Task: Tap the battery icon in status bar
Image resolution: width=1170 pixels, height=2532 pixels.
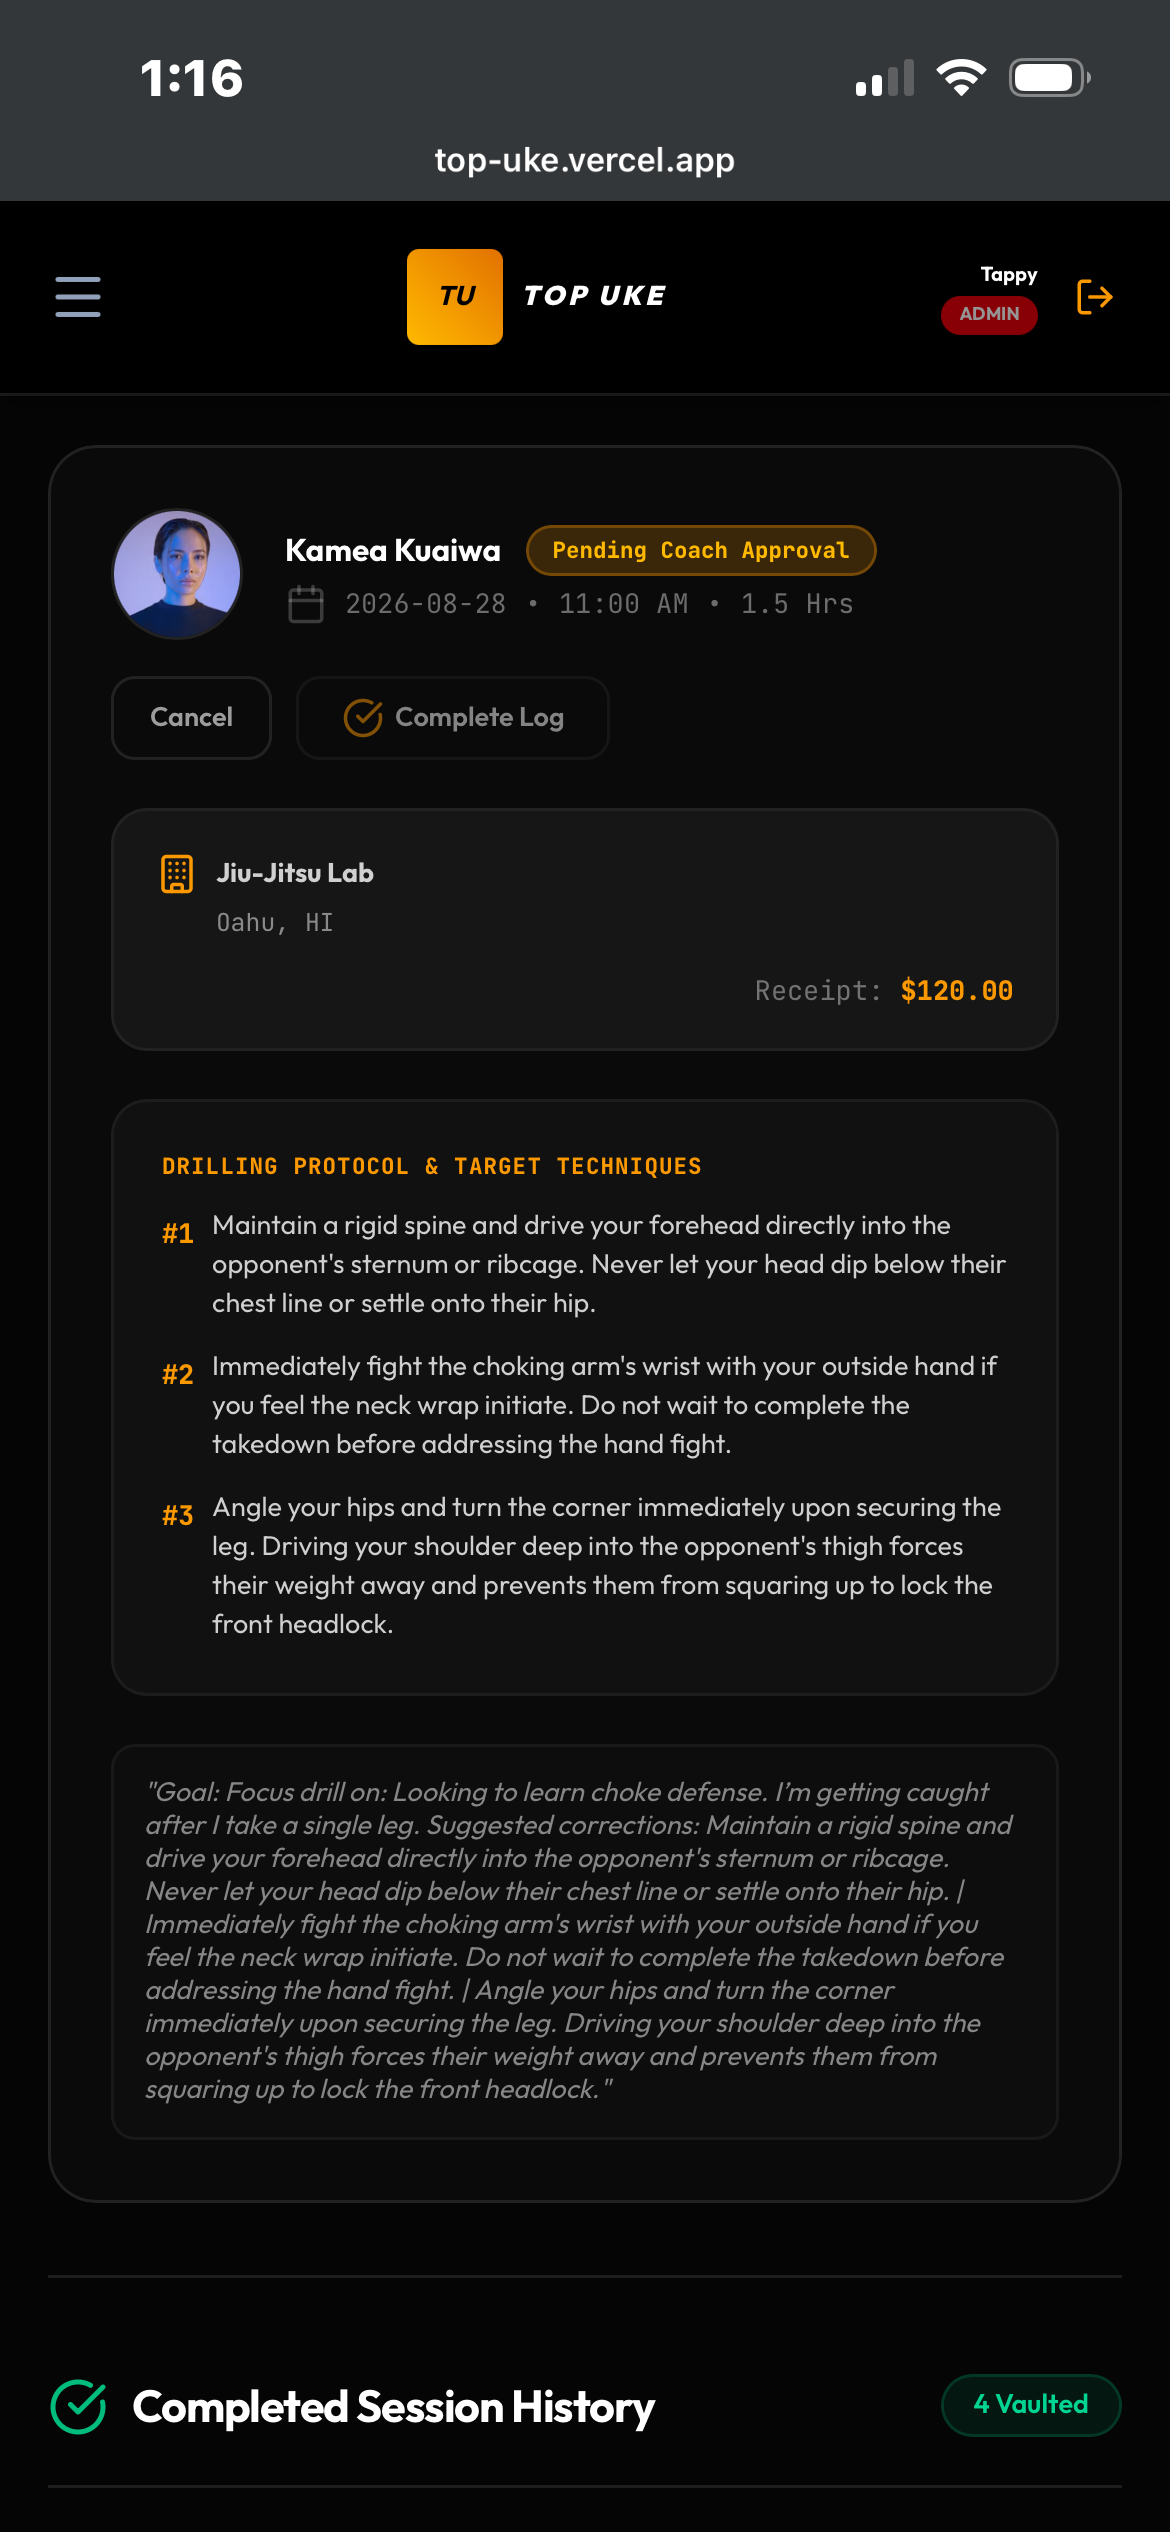Action: pos(1049,78)
